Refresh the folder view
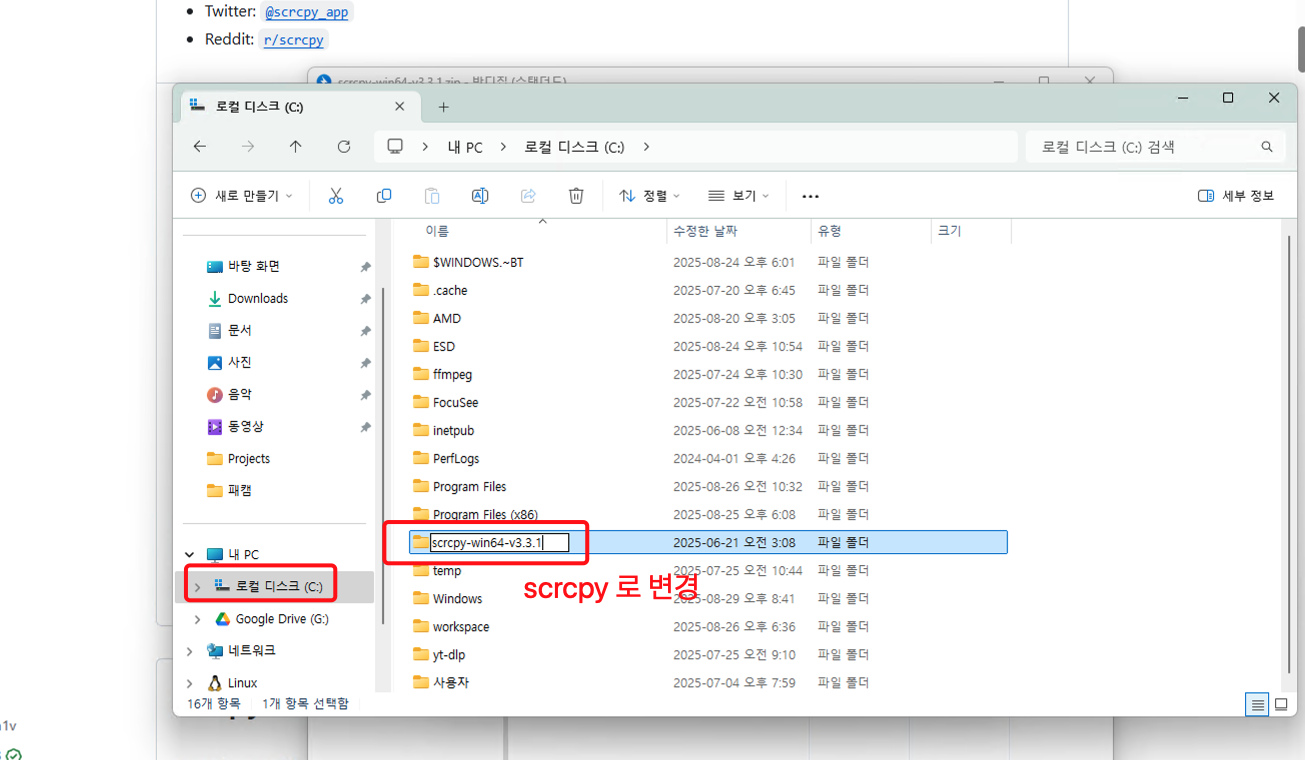This screenshot has width=1305, height=760. click(344, 147)
